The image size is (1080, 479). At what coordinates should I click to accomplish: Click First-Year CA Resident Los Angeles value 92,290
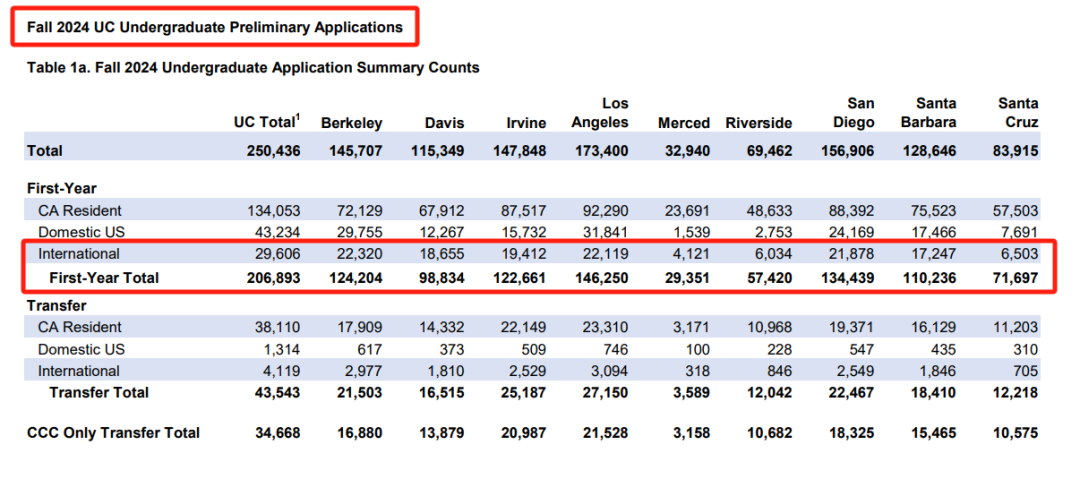(x=605, y=211)
